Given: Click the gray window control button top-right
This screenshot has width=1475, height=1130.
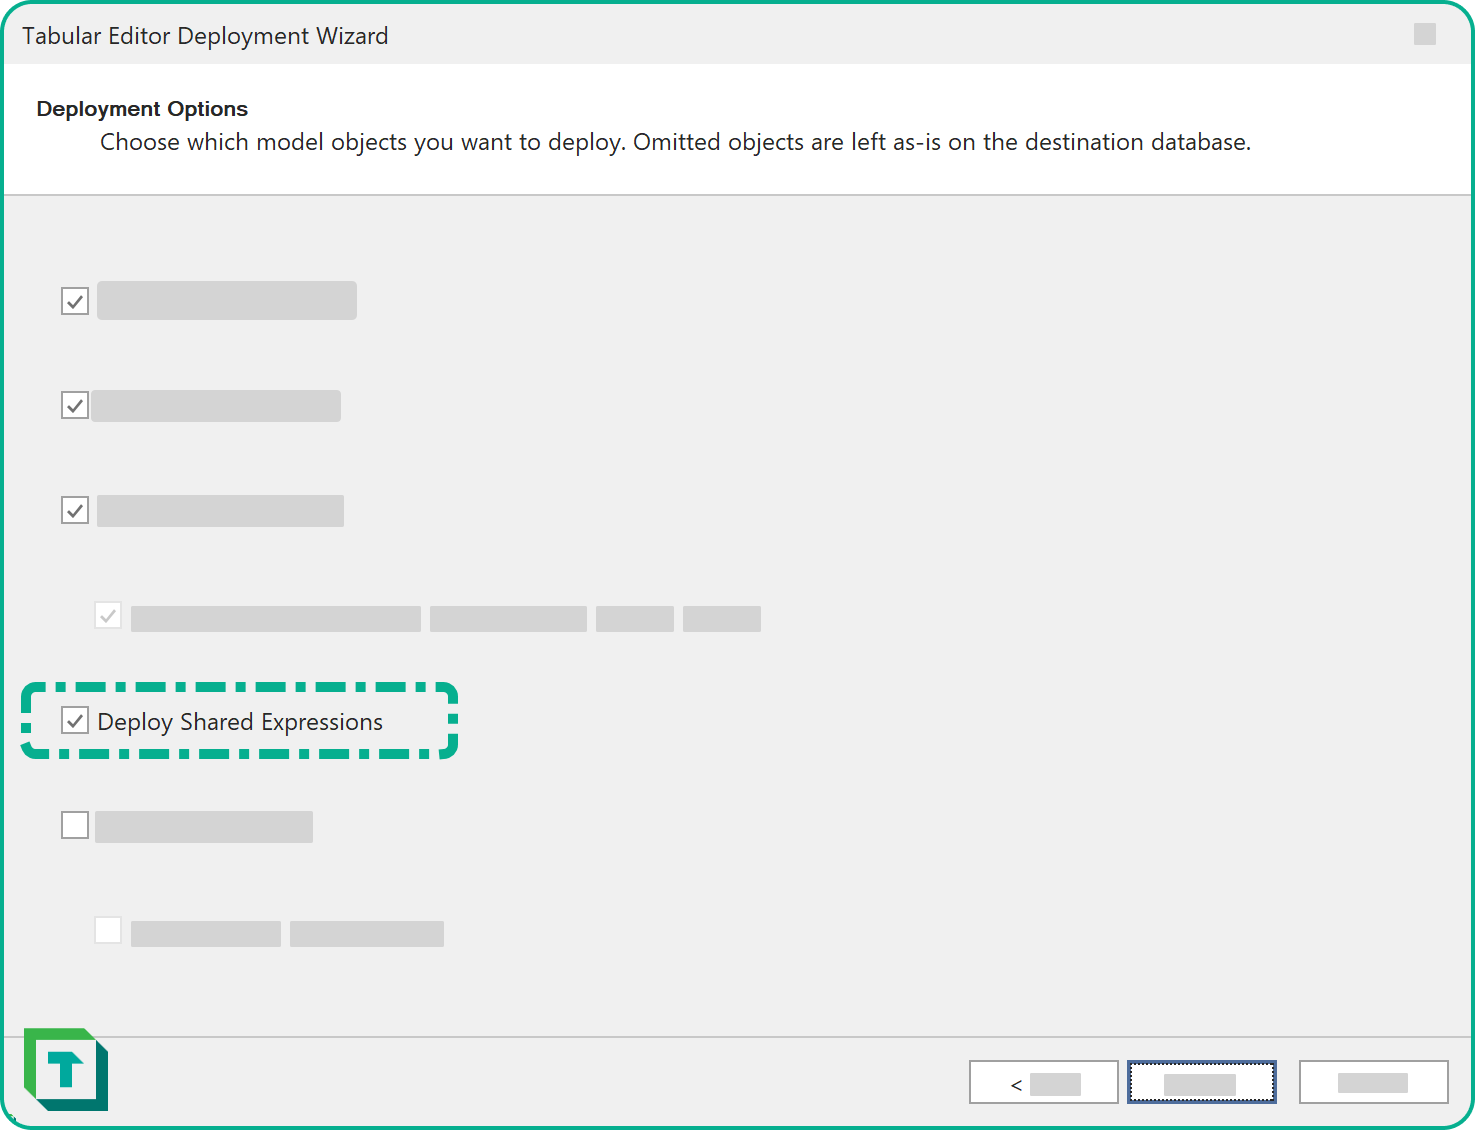Looking at the screenshot, I should 1424,34.
